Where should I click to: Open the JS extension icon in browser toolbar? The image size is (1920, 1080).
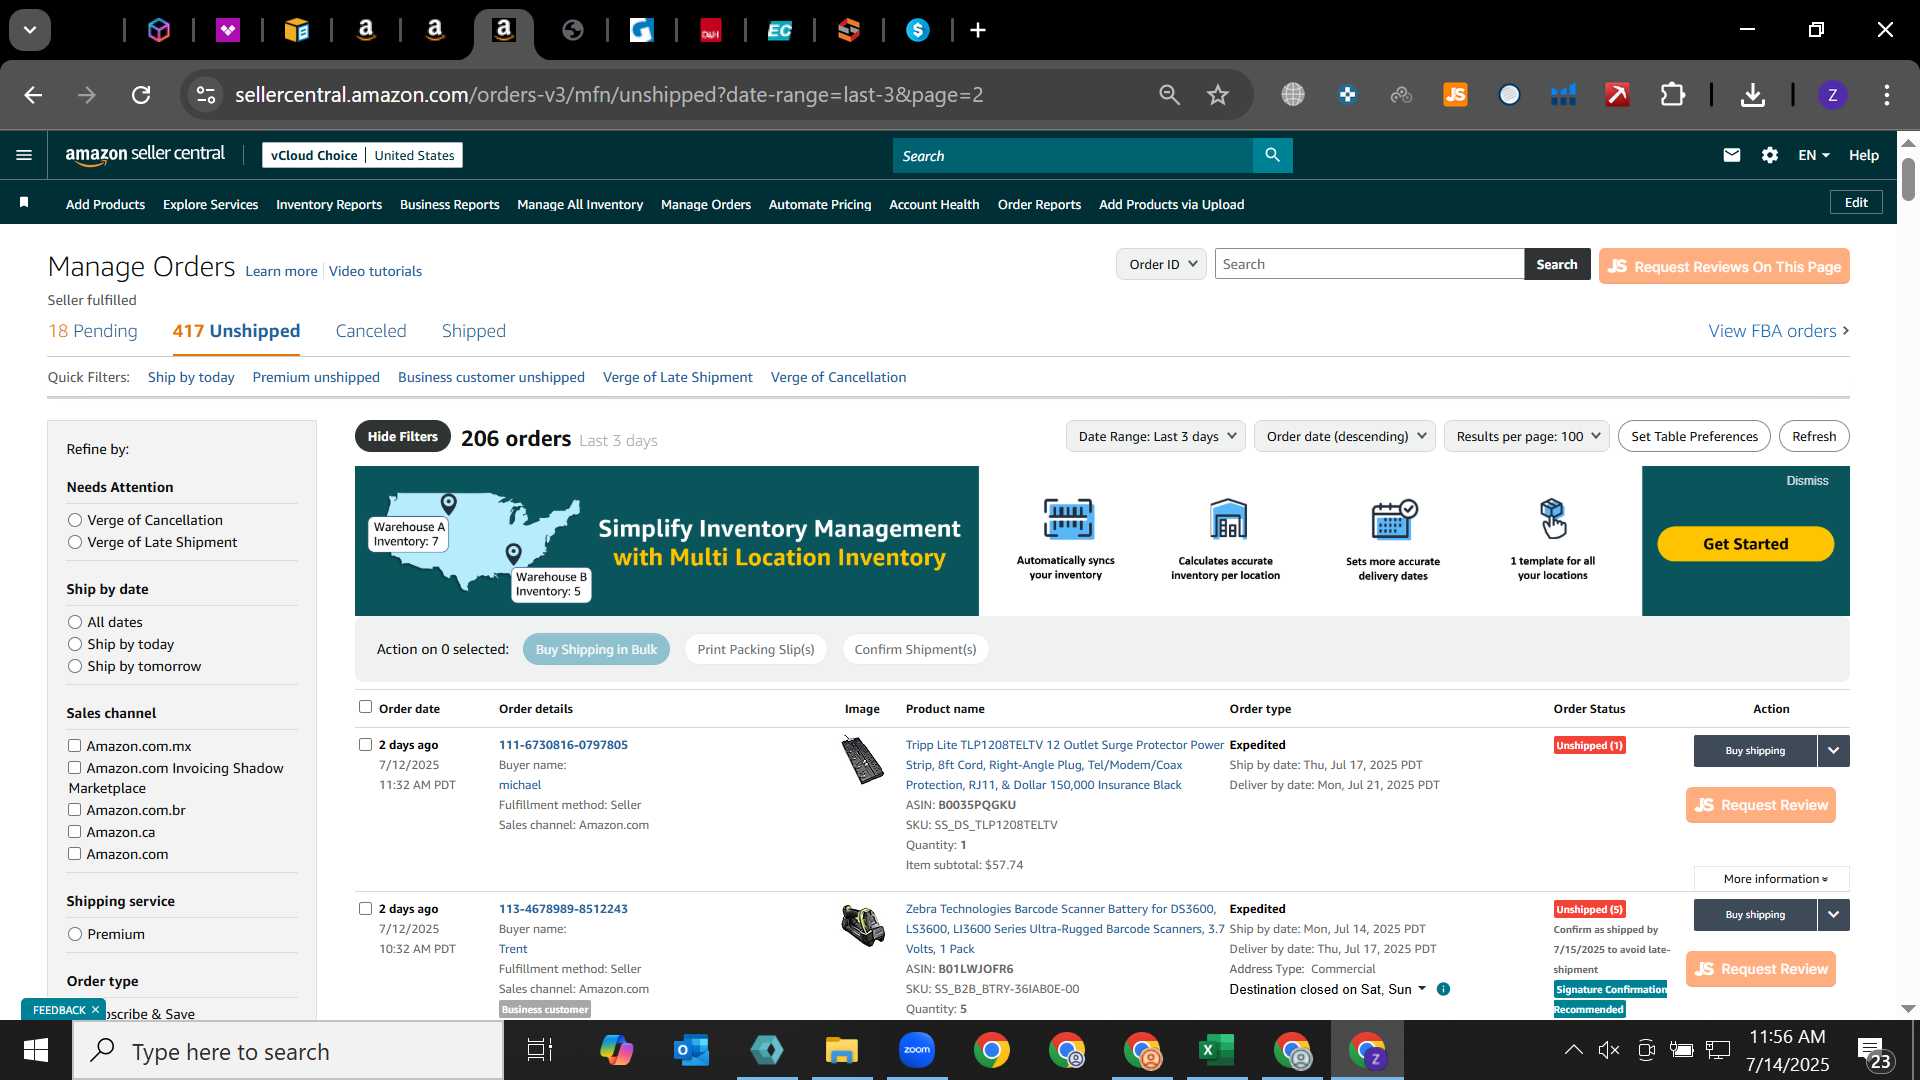1455,95
